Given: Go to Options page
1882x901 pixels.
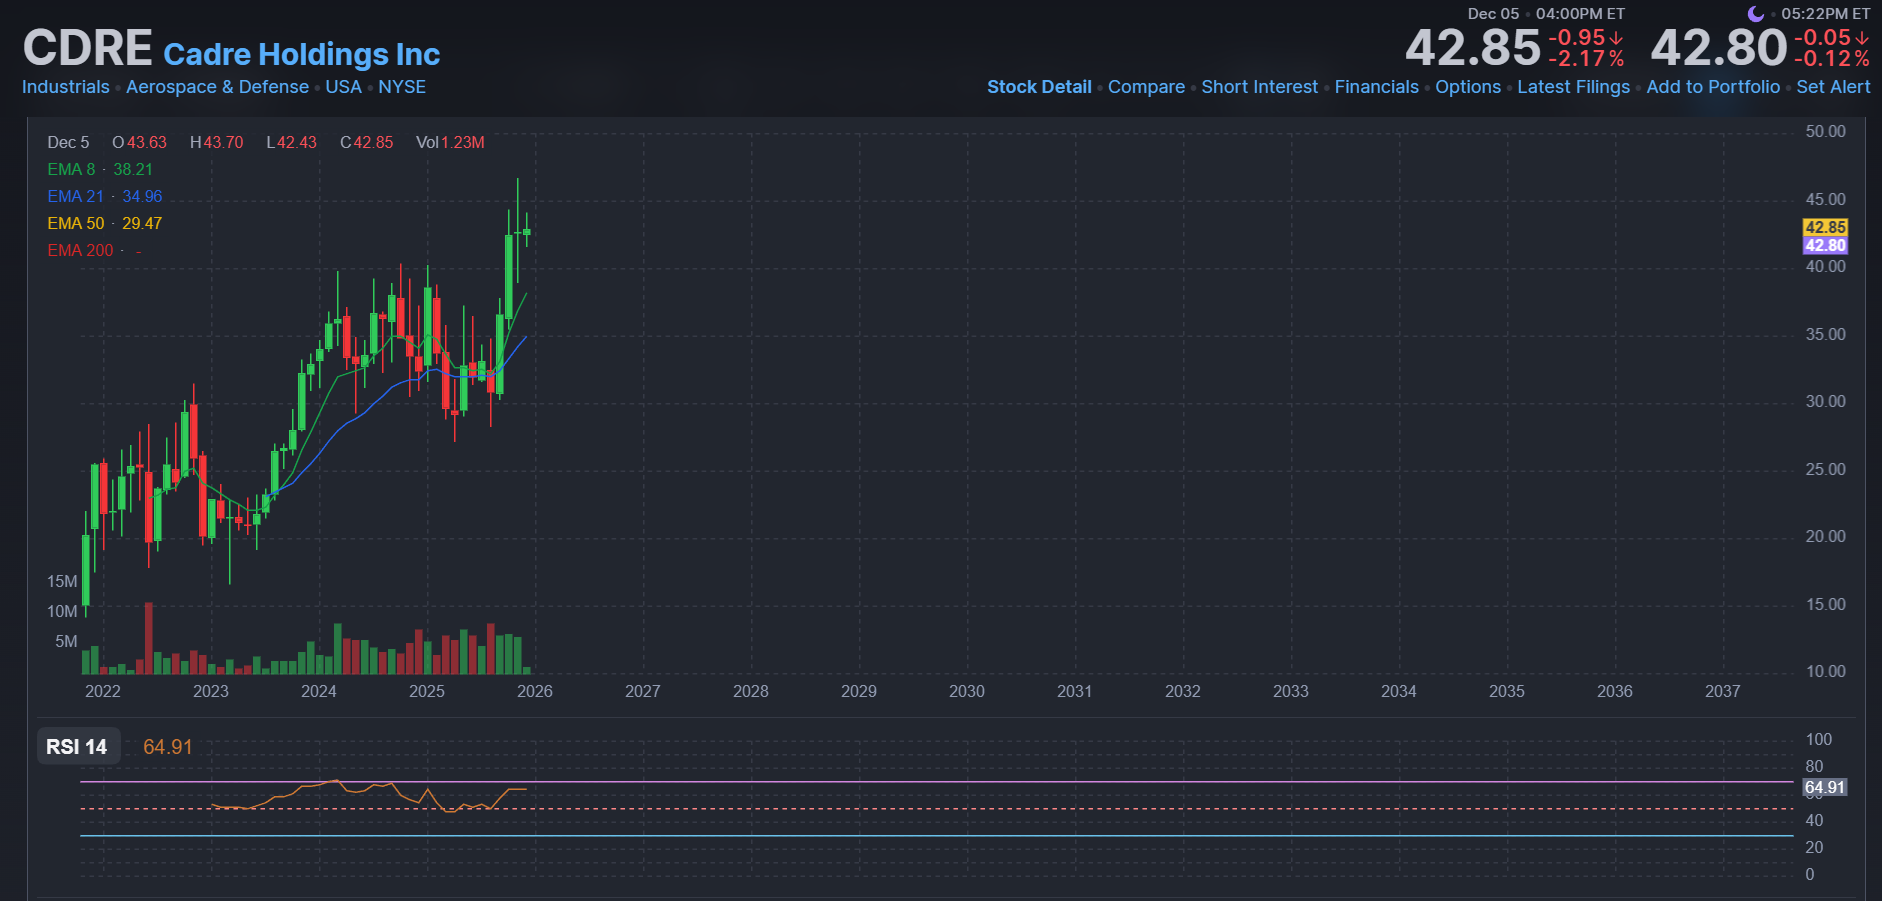Looking at the screenshot, I should pos(1468,87).
